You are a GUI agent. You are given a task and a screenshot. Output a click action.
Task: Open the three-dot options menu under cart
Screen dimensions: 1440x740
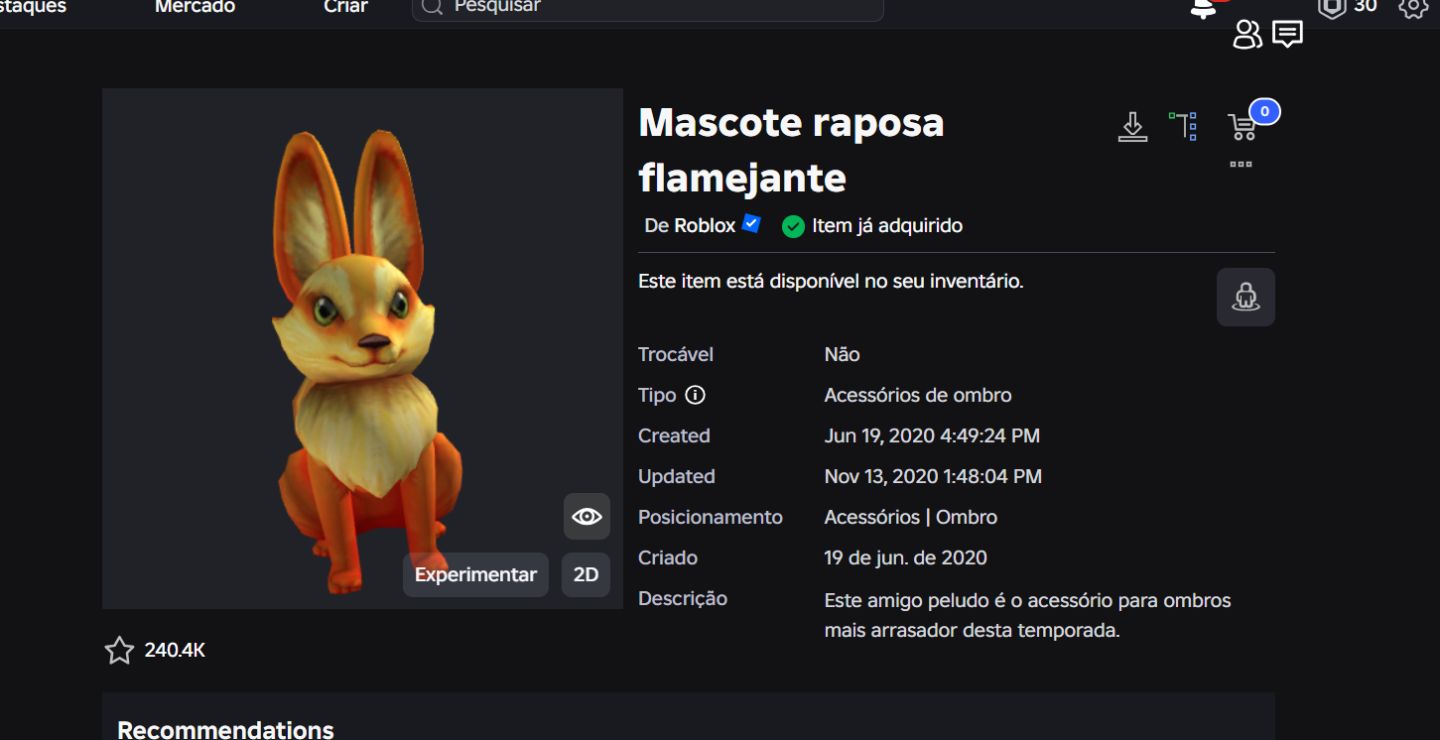pyautogui.click(x=1241, y=164)
